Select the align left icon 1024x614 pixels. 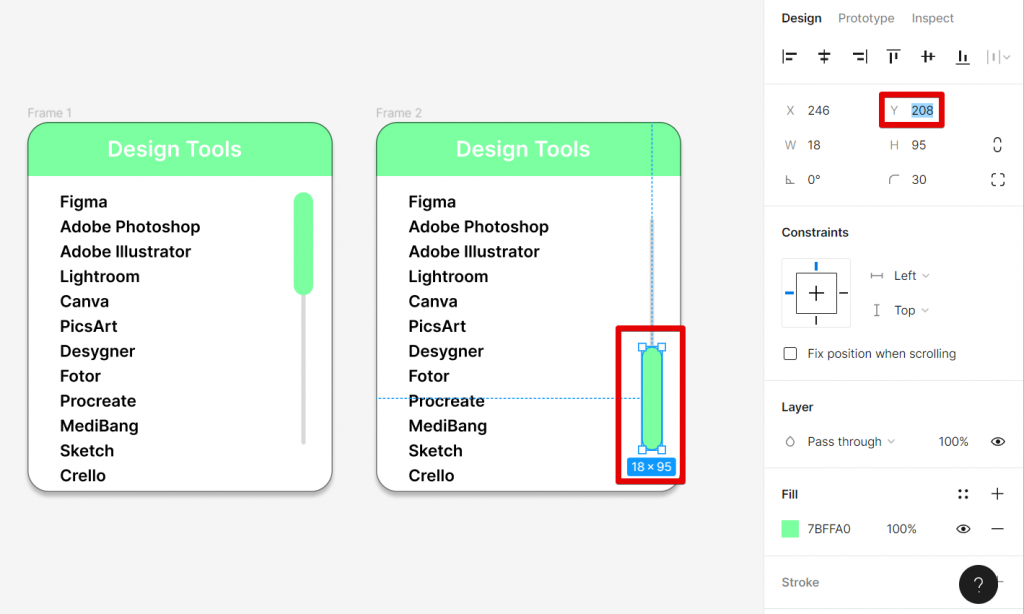(789, 57)
